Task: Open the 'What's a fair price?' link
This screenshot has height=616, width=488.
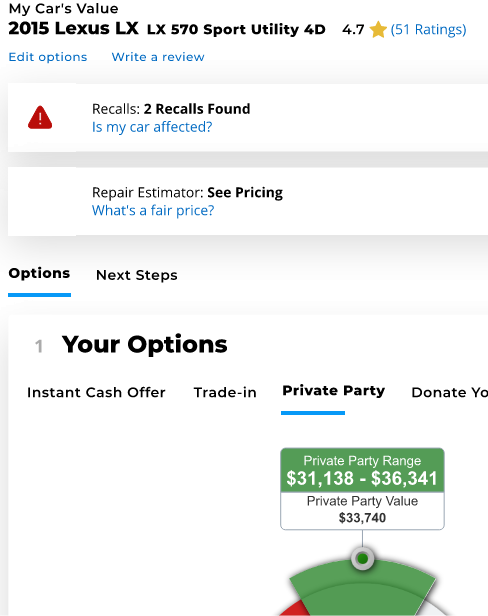Action: 153,211
